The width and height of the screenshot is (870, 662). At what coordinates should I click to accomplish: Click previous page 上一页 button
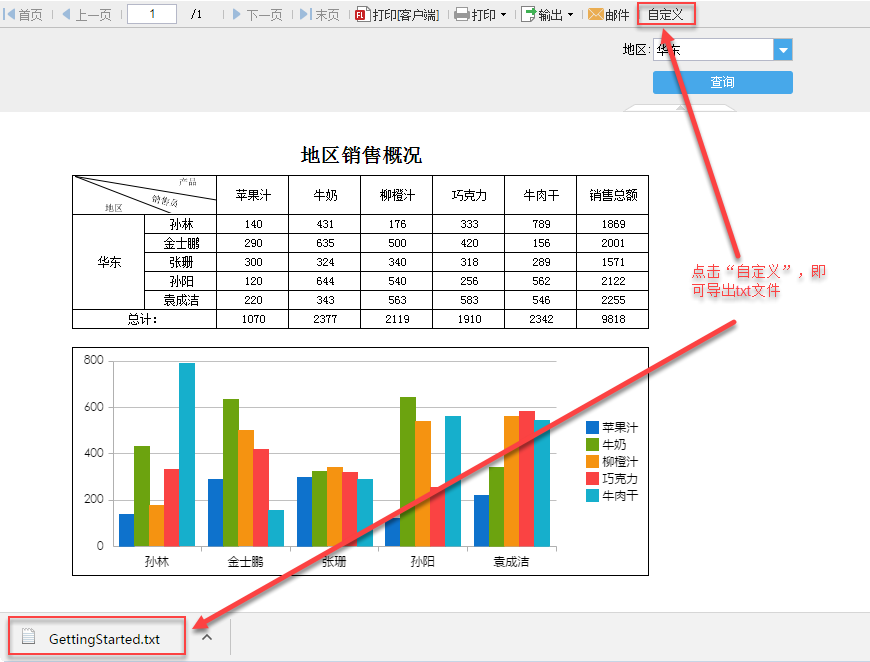[87, 14]
